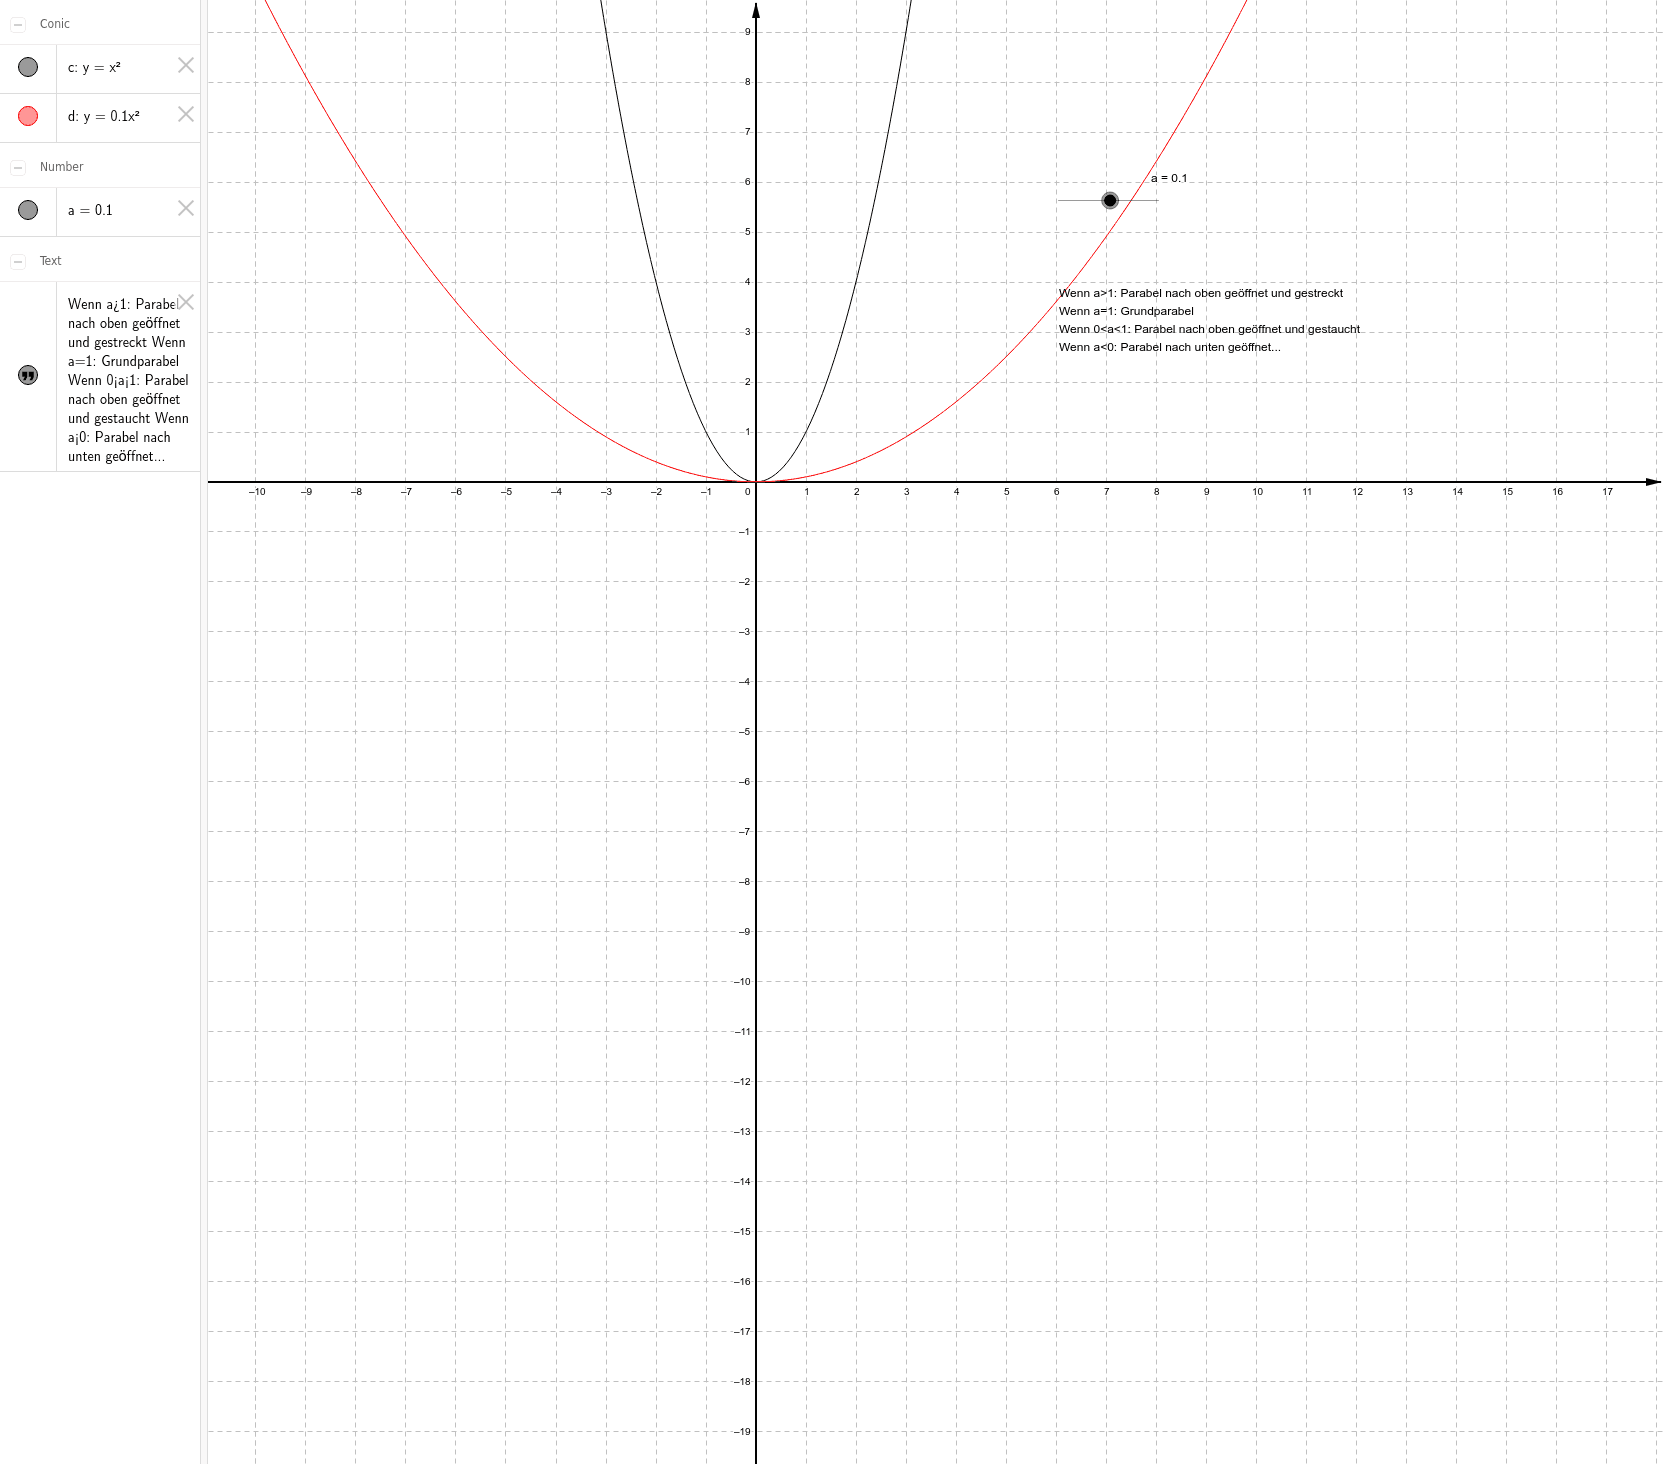Click x-axis tick label 10
Screen dimensions: 1666x1466
pyautogui.click(x=1257, y=492)
